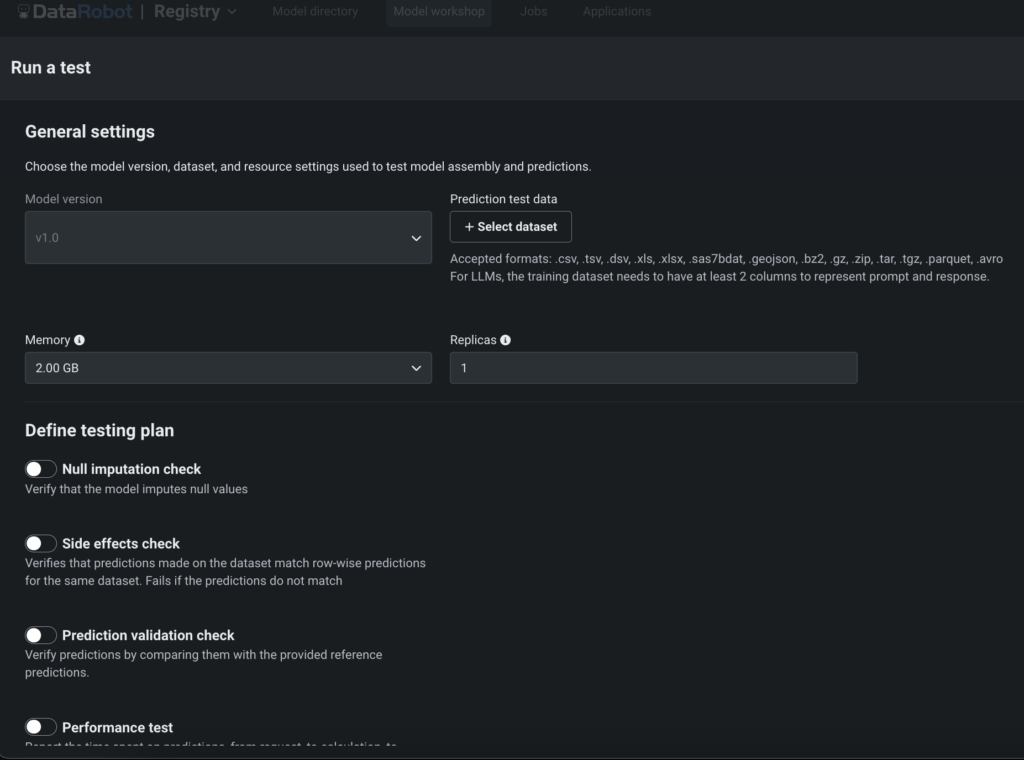Expand the Registry navigation dropdown

(x=230, y=12)
